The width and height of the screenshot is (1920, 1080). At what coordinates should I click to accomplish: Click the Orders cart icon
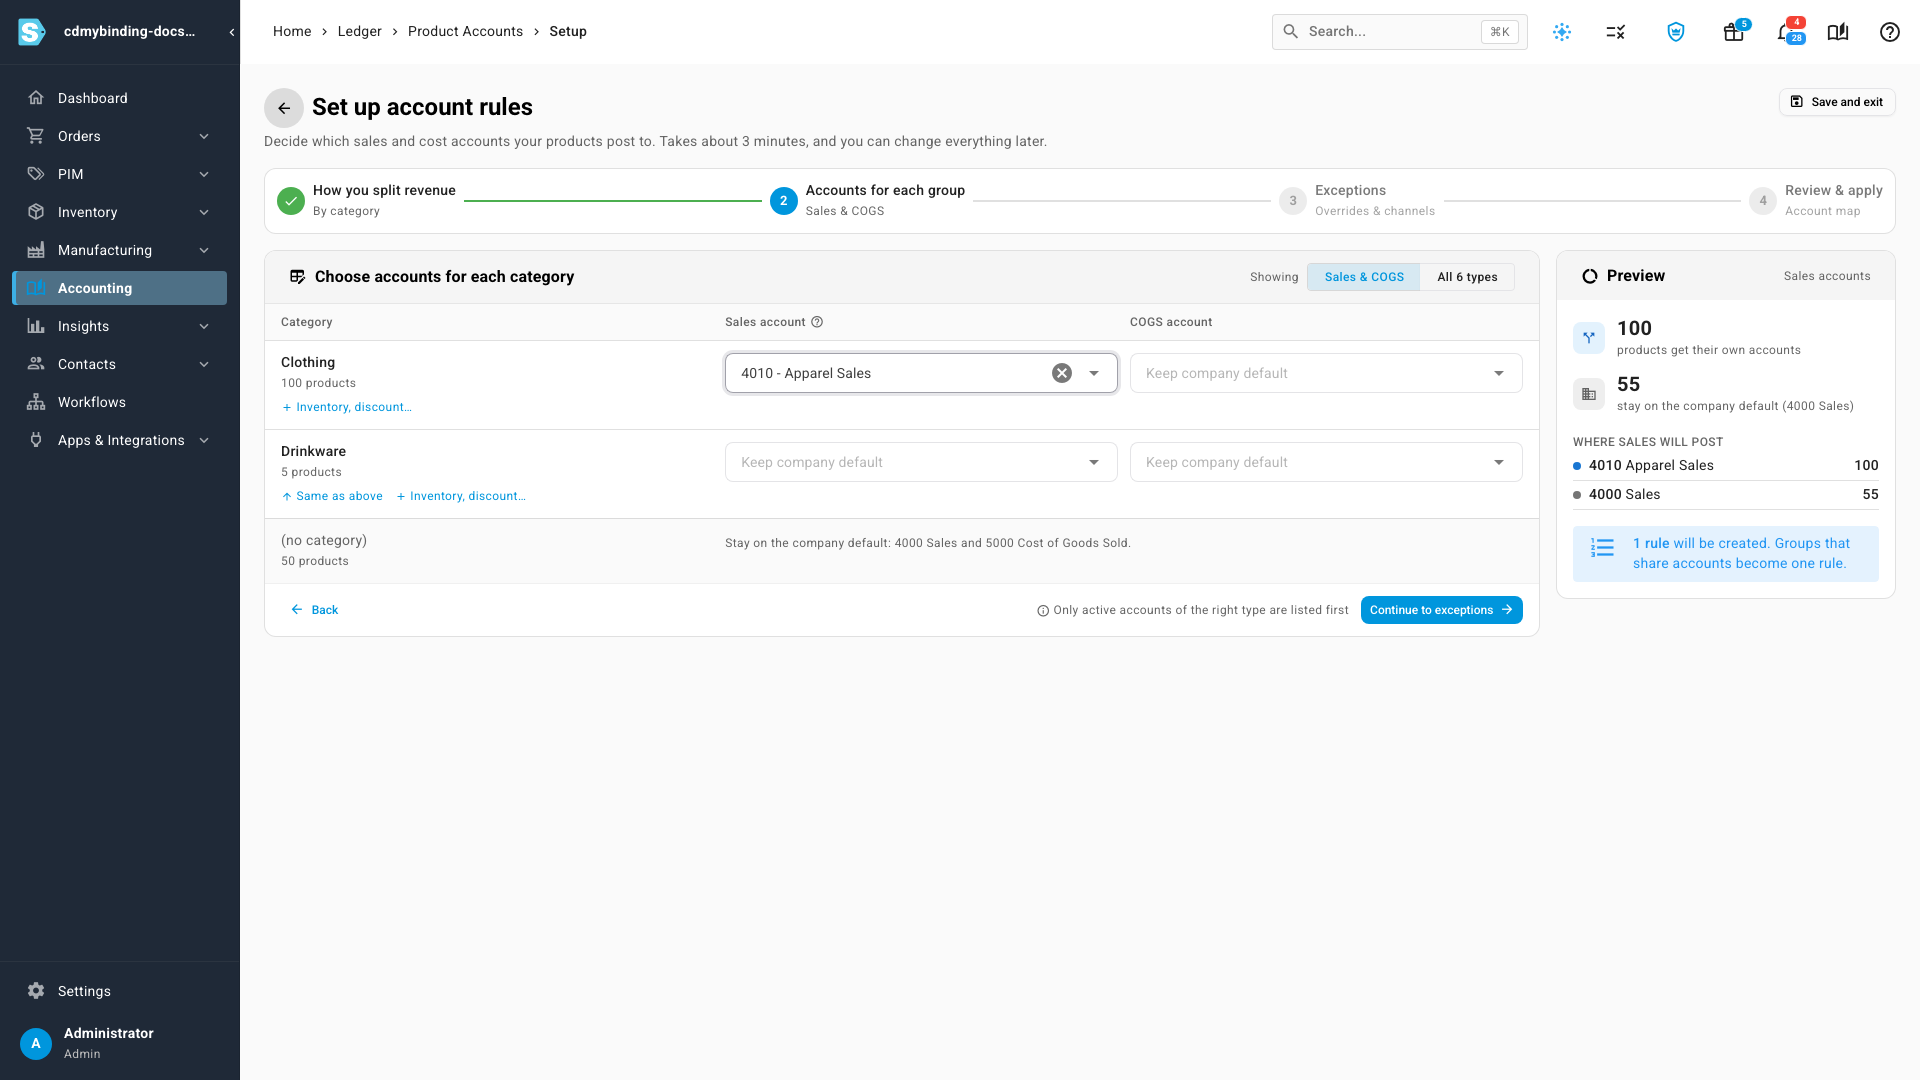tap(36, 136)
